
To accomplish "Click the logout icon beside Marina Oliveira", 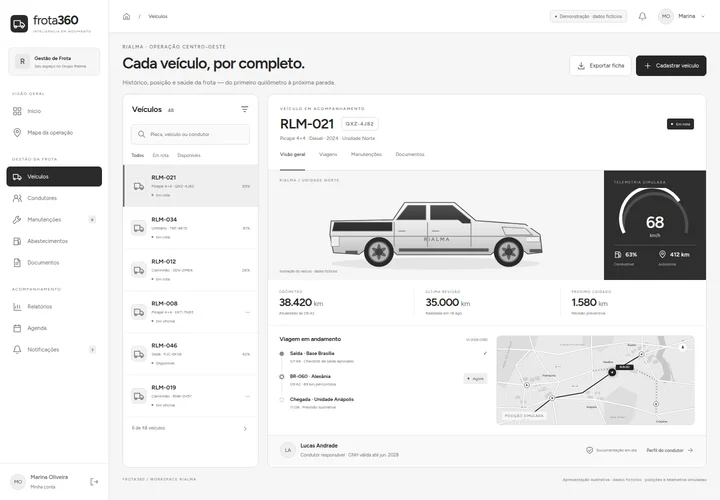I will pyautogui.click(x=94, y=482).
